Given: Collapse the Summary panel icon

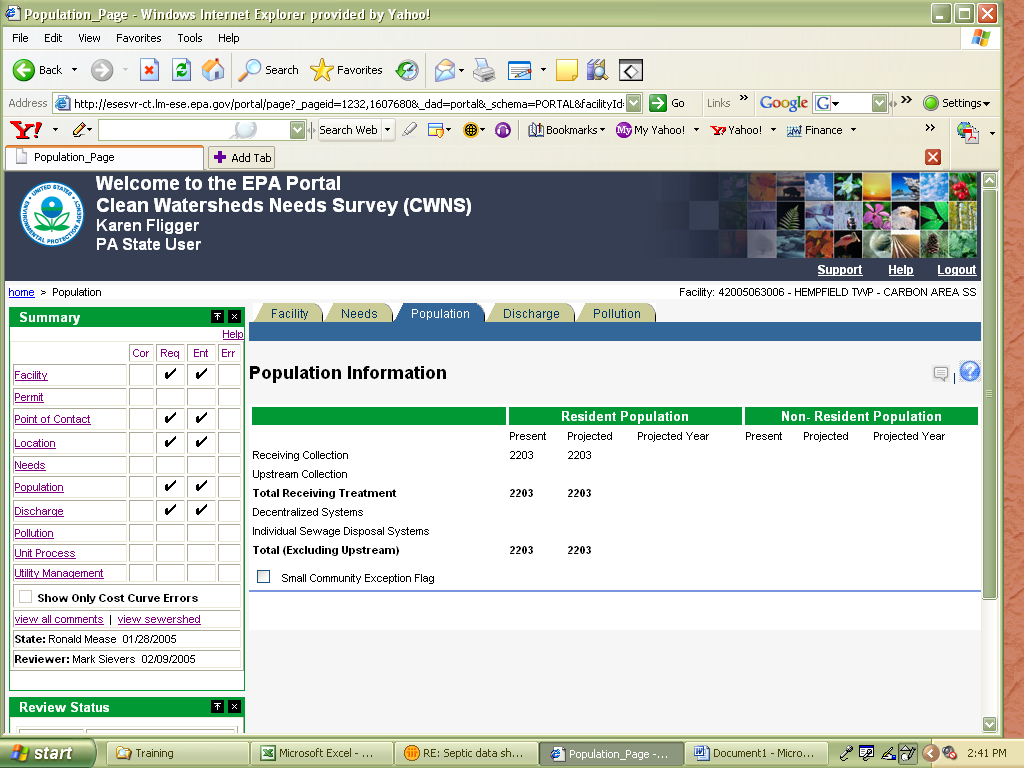Looking at the screenshot, I should 217,317.
